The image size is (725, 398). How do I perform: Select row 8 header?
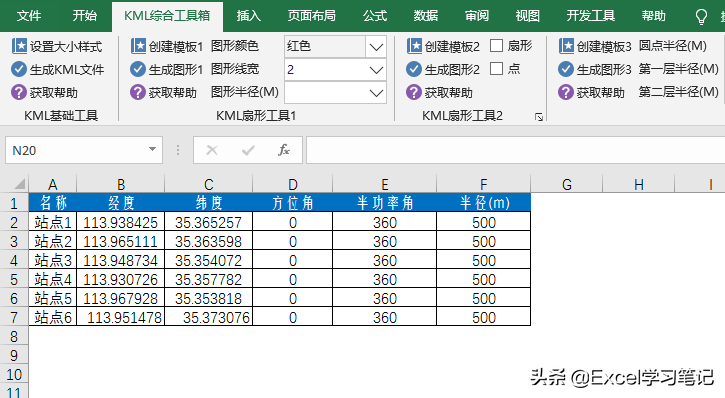click(14, 336)
